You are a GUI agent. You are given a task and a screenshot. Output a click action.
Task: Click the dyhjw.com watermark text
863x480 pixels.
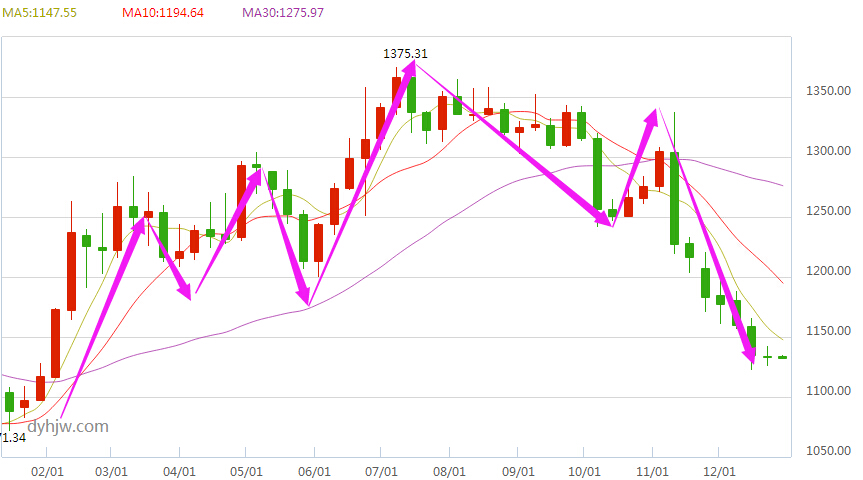click(x=68, y=426)
